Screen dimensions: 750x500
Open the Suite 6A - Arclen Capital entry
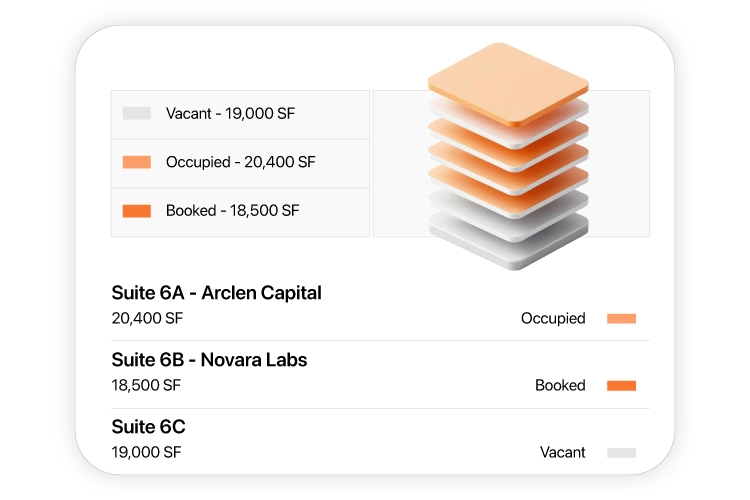click(x=216, y=293)
